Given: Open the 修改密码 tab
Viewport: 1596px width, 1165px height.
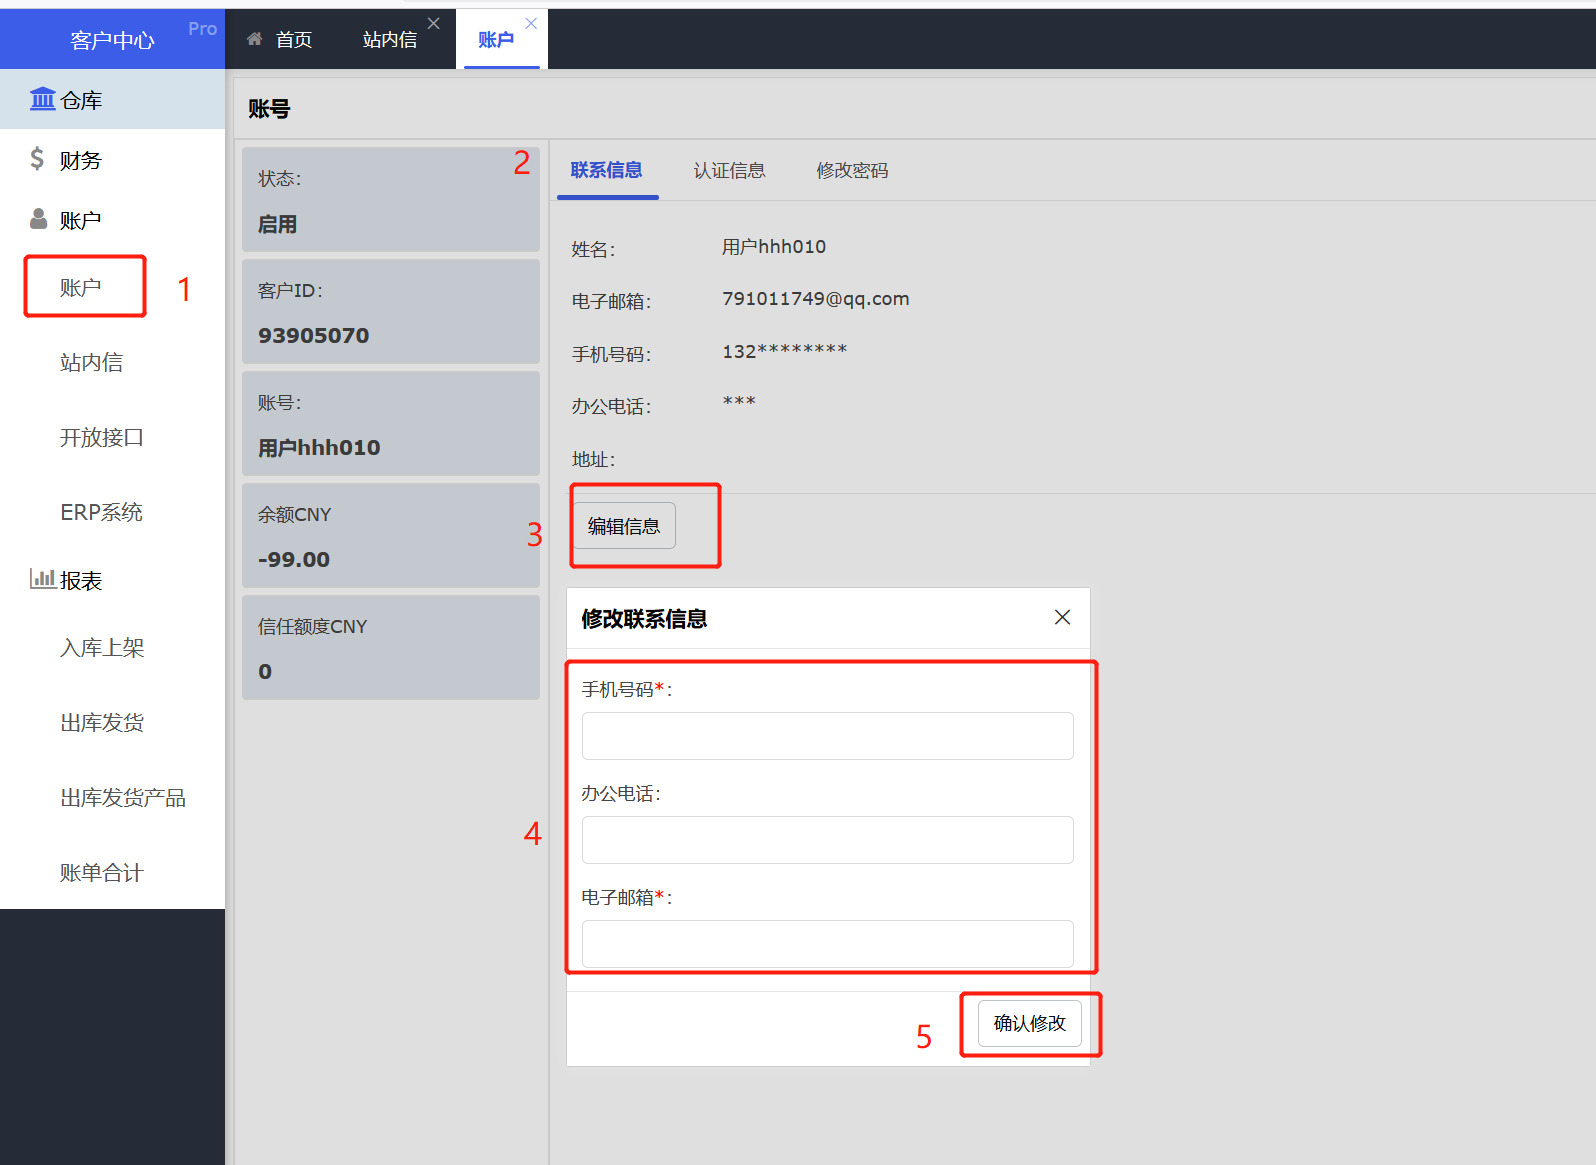Looking at the screenshot, I should click(852, 170).
